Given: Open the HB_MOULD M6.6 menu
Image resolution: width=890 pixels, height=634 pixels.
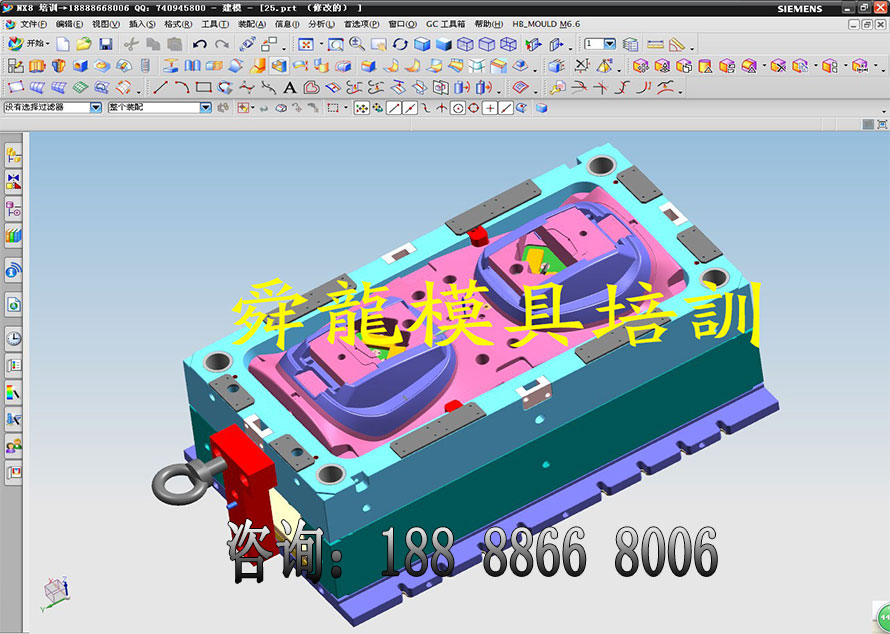Looking at the screenshot, I should point(545,23).
